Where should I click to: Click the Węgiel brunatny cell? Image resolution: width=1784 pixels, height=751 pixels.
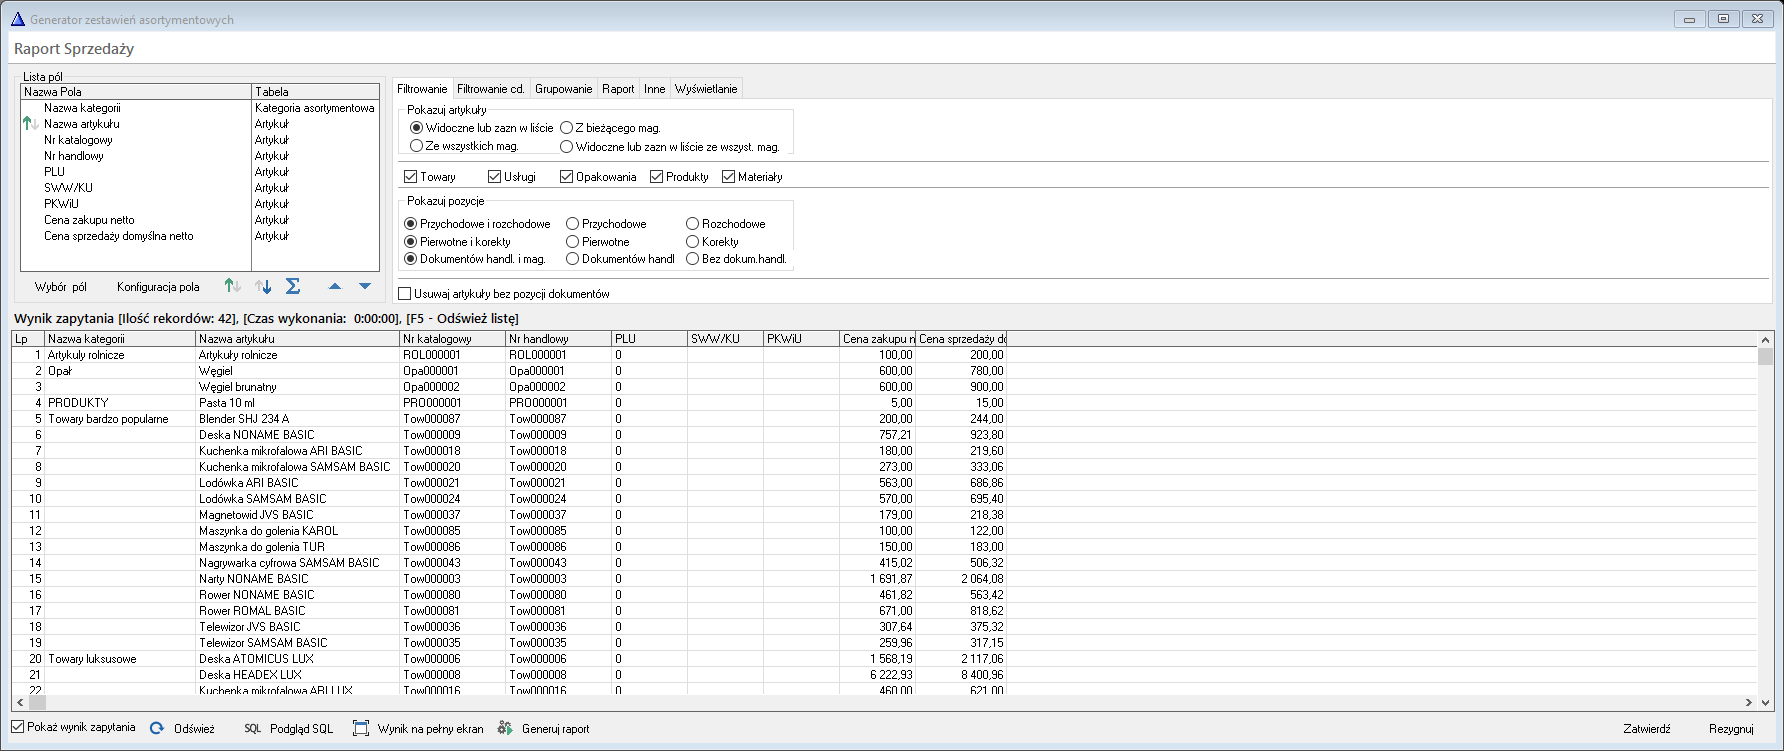[297, 387]
